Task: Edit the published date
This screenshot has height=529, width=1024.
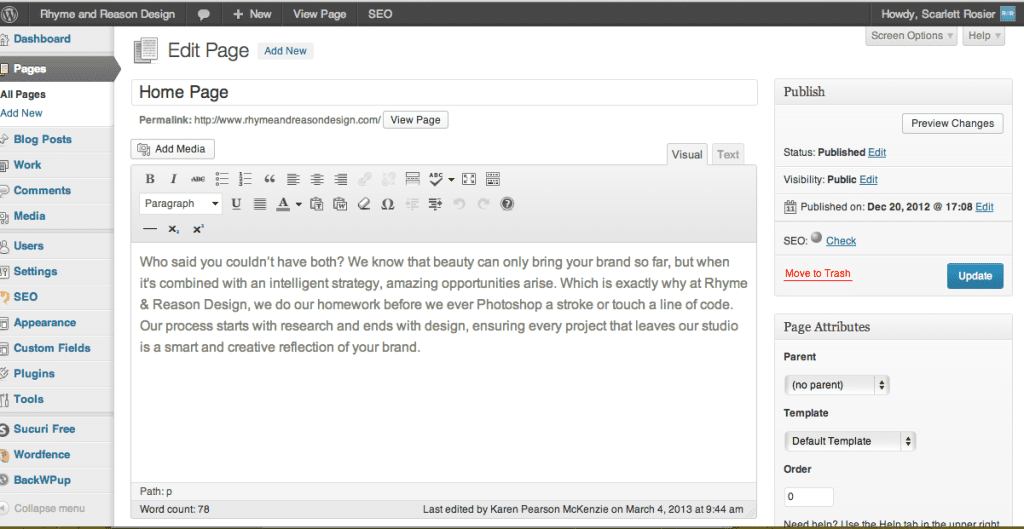Action: pos(984,207)
